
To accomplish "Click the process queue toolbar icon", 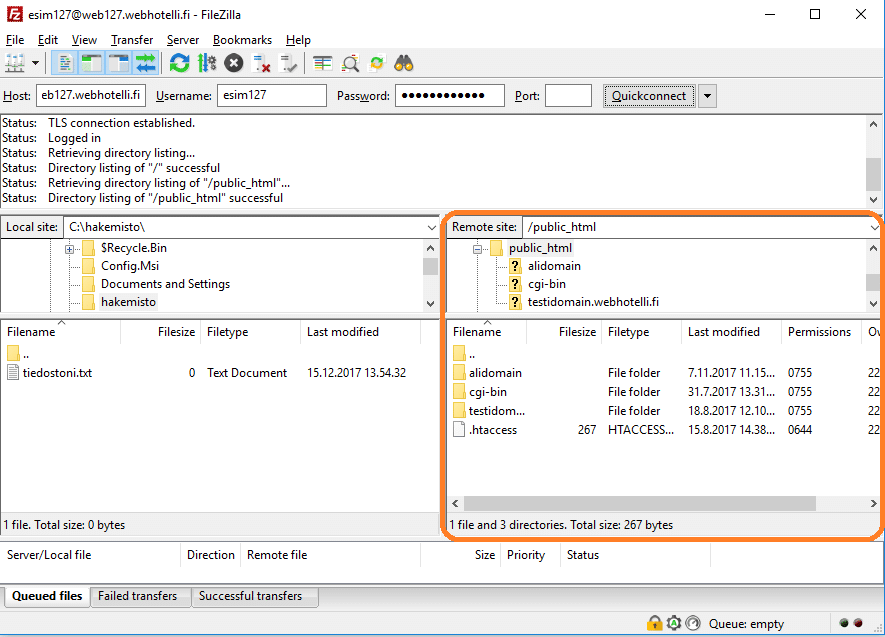I will (x=207, y=63).
